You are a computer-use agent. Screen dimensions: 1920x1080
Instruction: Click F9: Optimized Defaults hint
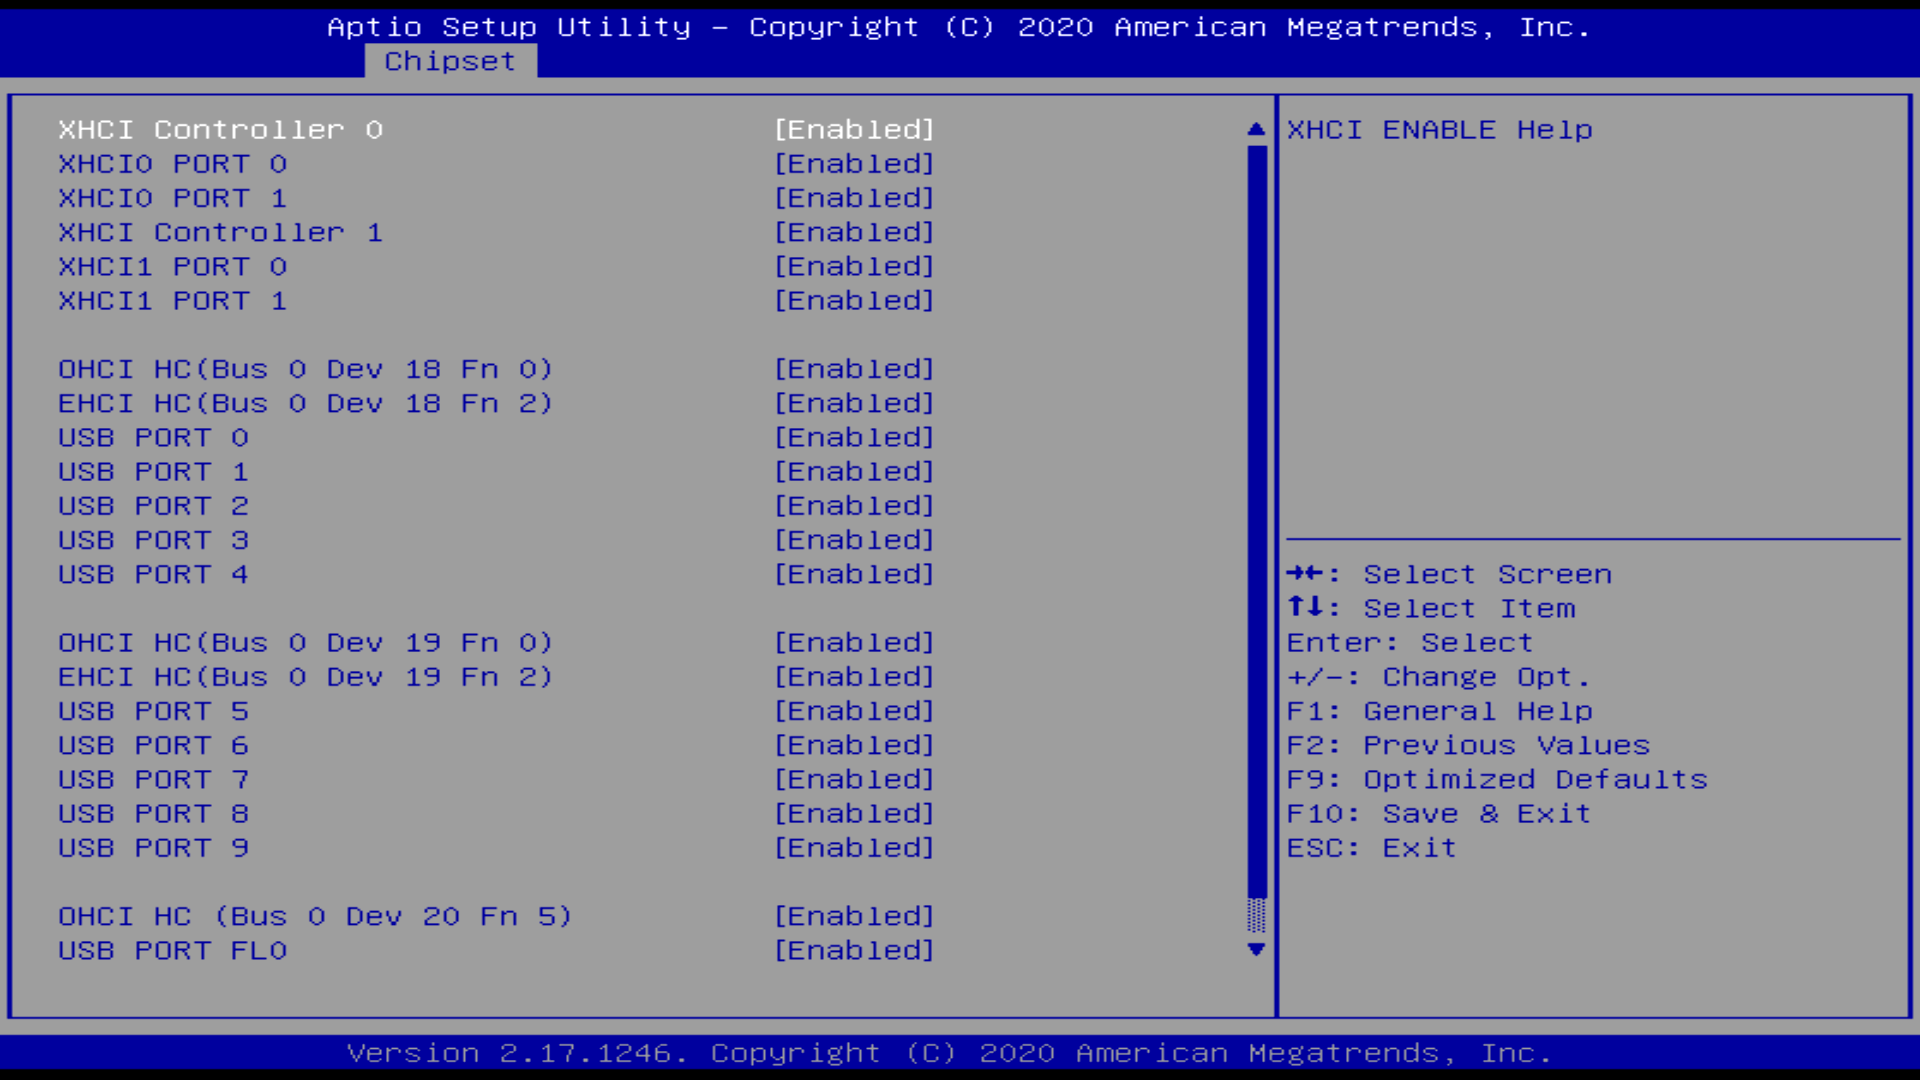(x=1496, y=780)
